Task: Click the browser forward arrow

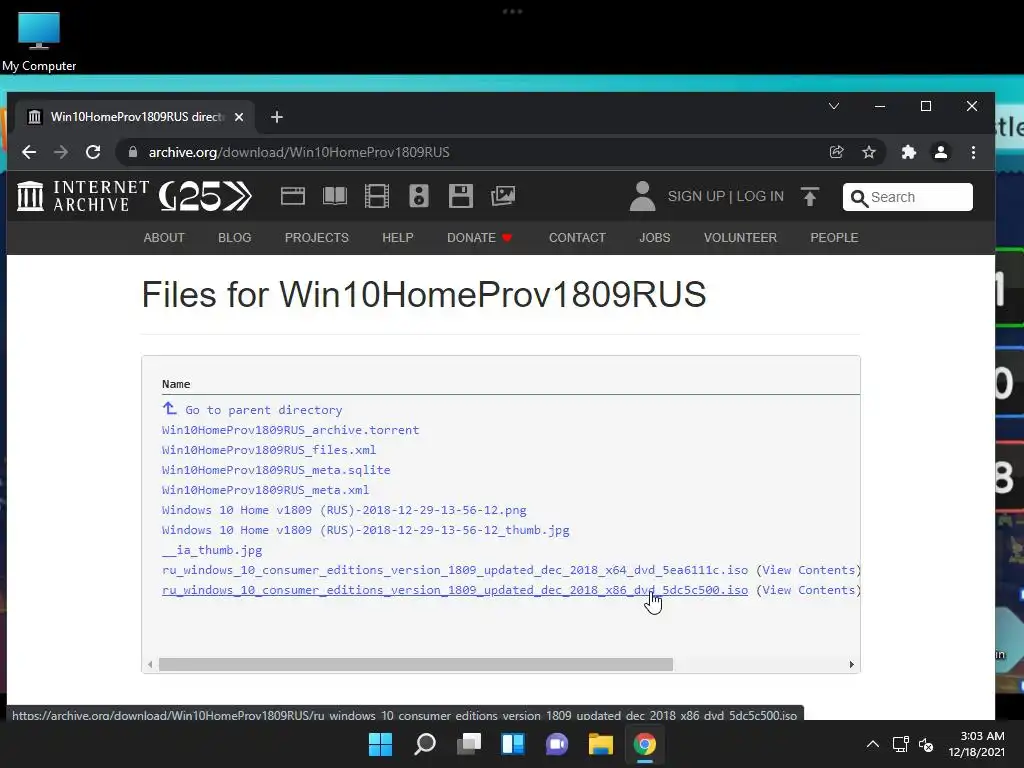Action: [x=61, y=152]
